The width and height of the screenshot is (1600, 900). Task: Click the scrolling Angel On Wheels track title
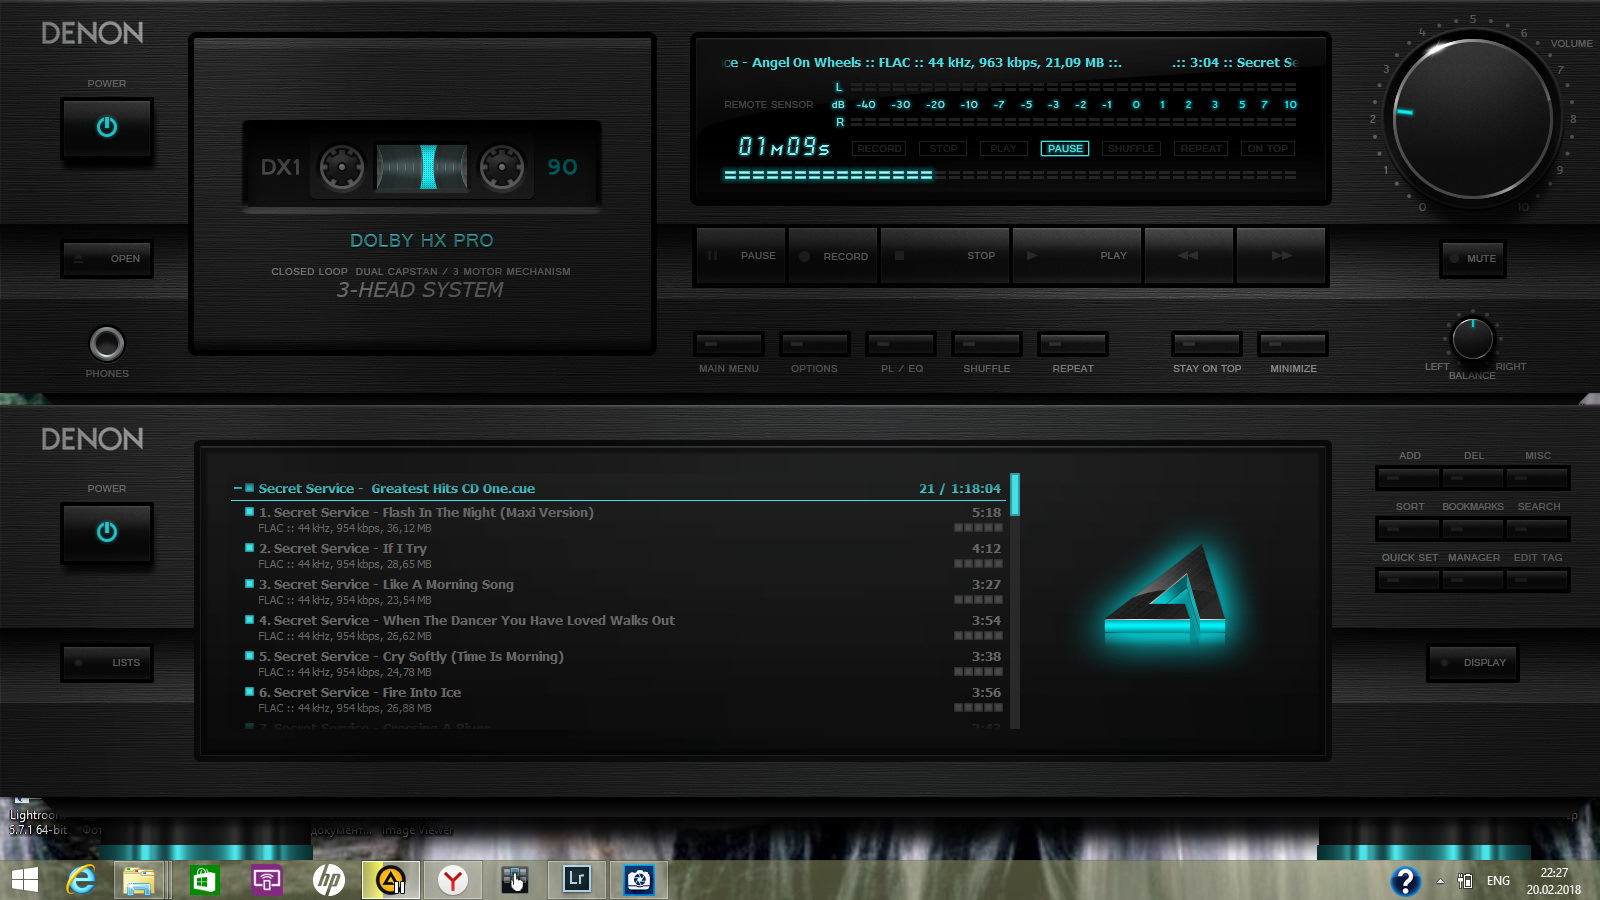922,62
